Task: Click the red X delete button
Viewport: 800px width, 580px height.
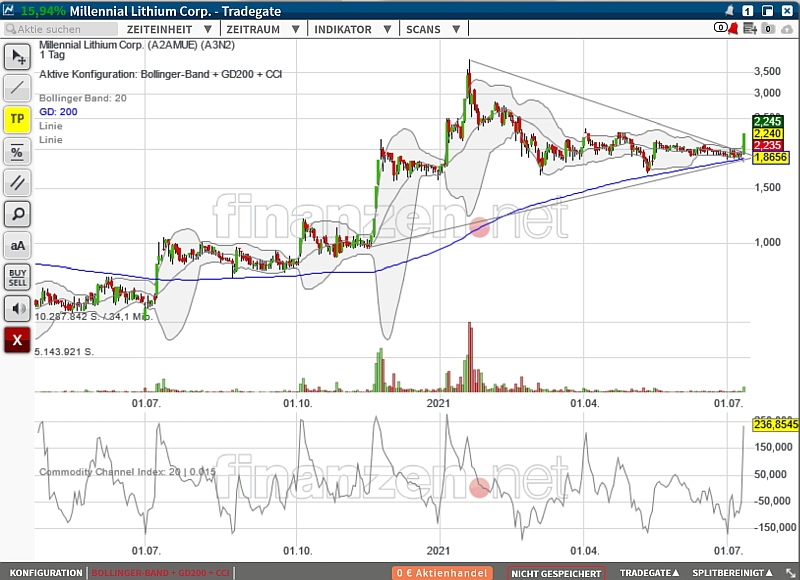Action: (x=18, y=340)
